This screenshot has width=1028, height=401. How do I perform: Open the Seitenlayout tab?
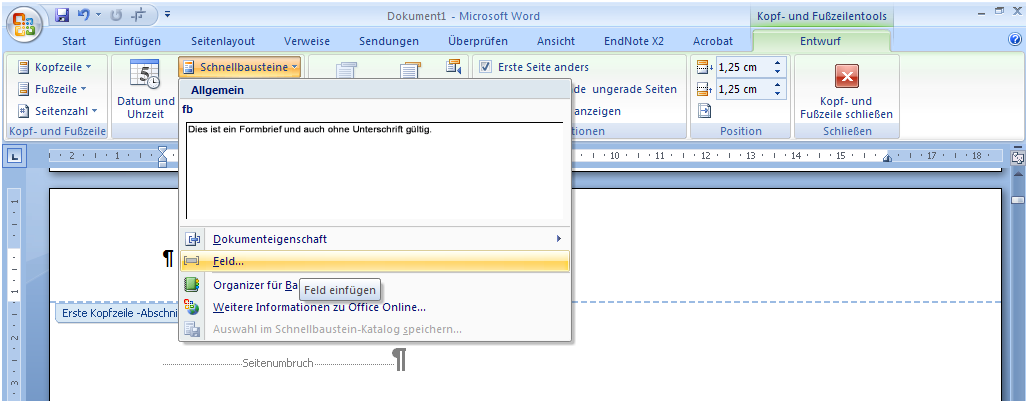coord(223,41)
